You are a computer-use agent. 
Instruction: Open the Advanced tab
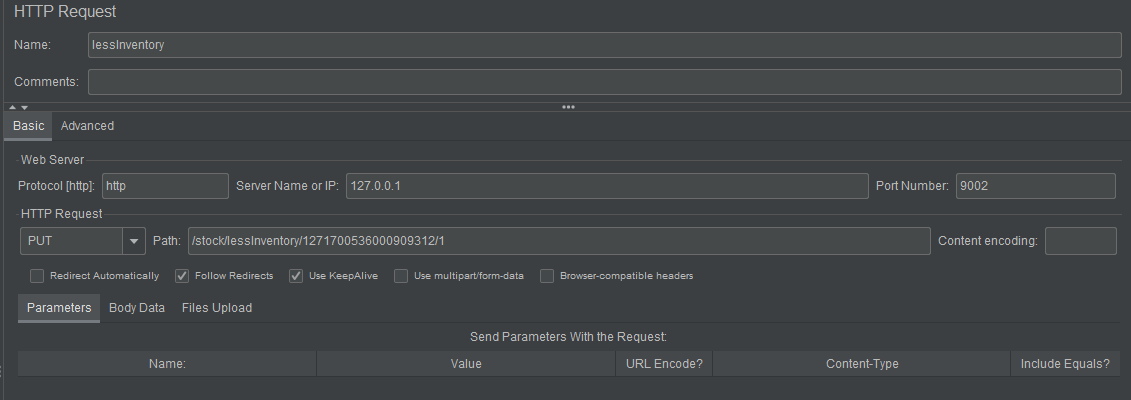87,125
